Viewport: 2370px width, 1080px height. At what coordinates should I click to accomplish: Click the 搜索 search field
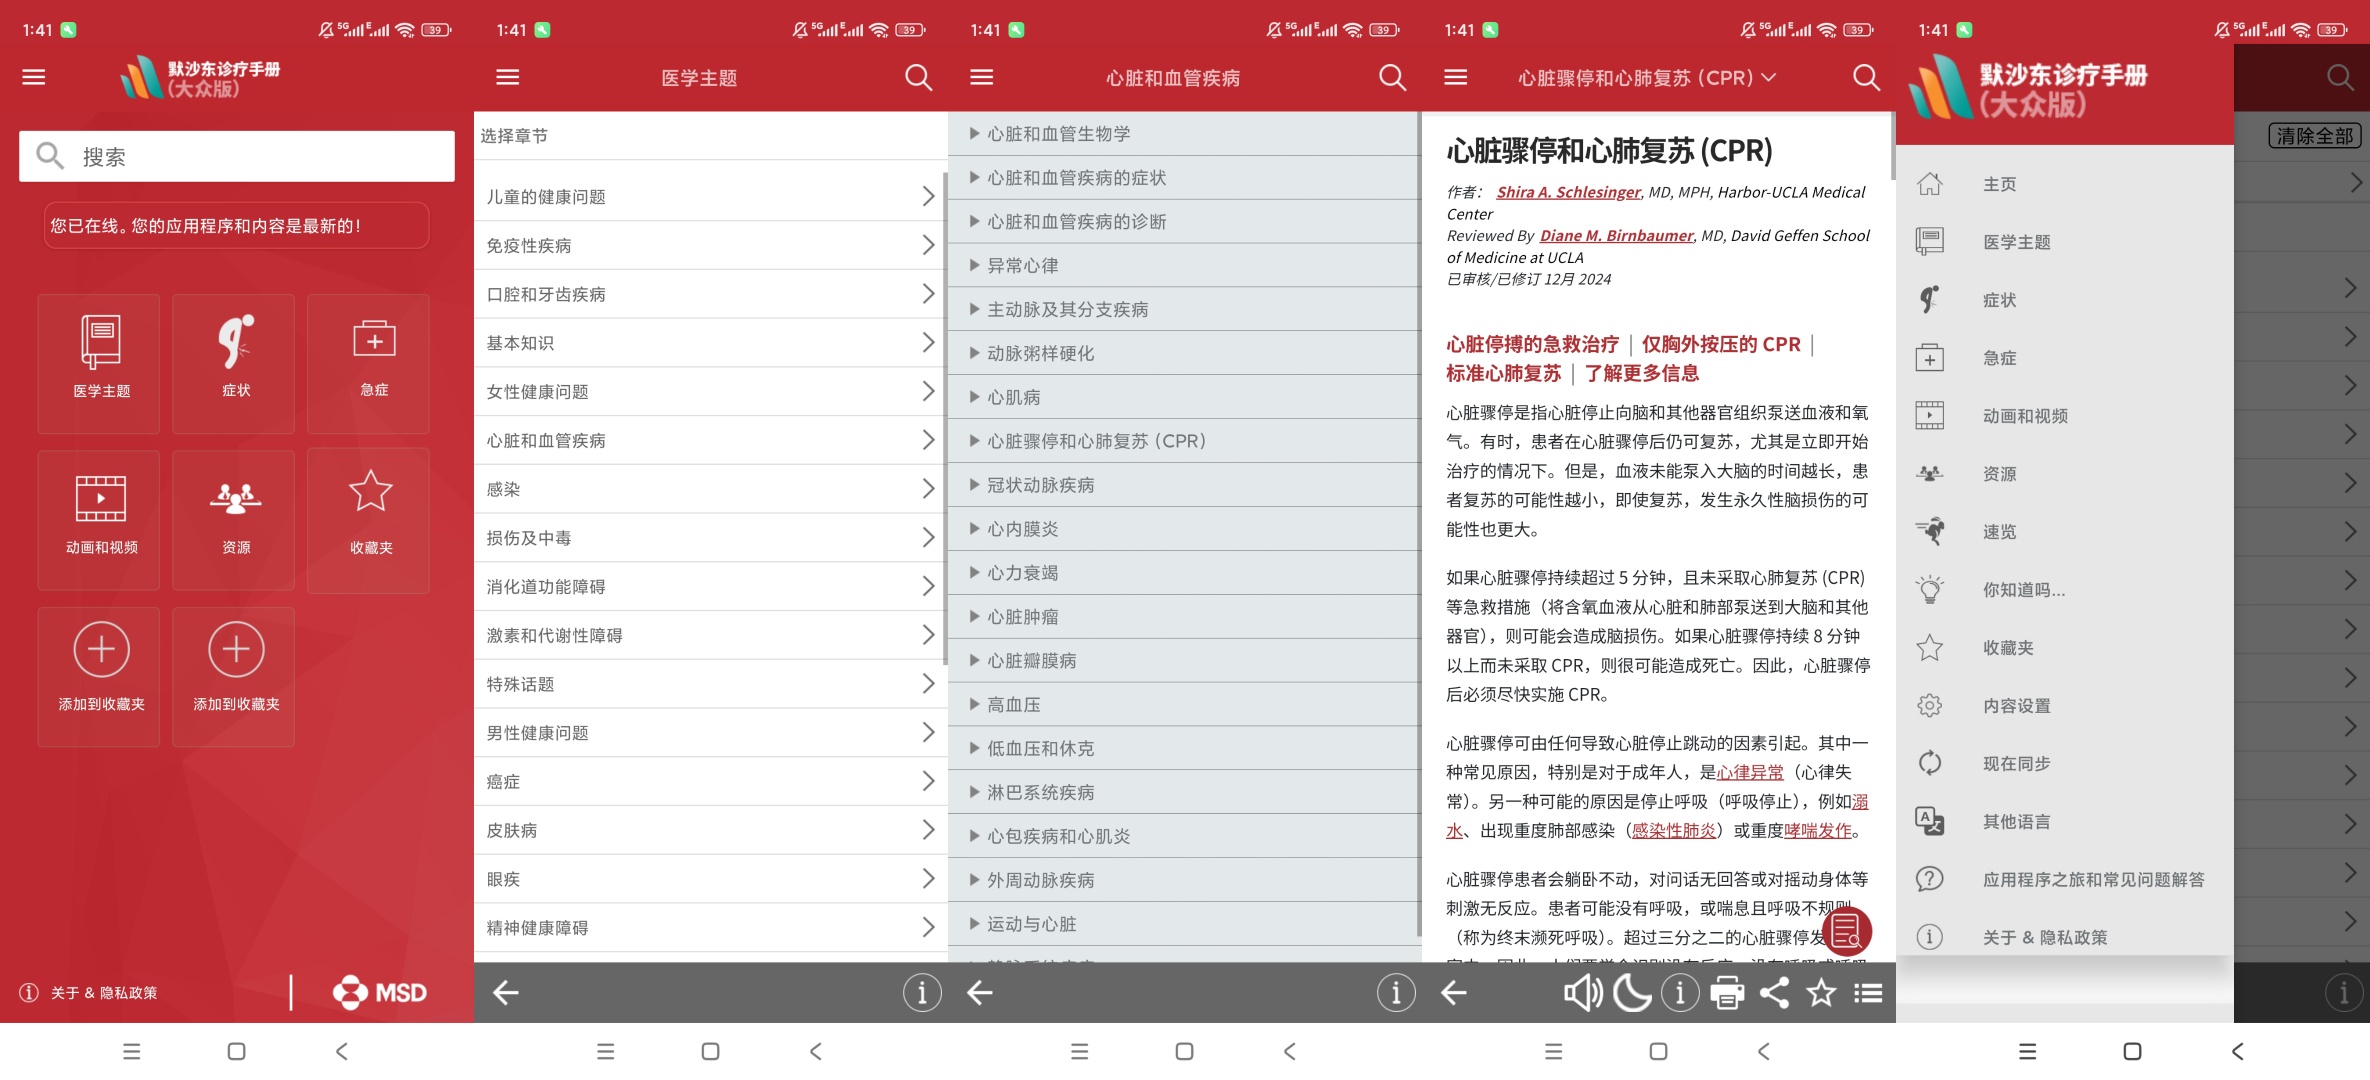[x=237, y=157]
